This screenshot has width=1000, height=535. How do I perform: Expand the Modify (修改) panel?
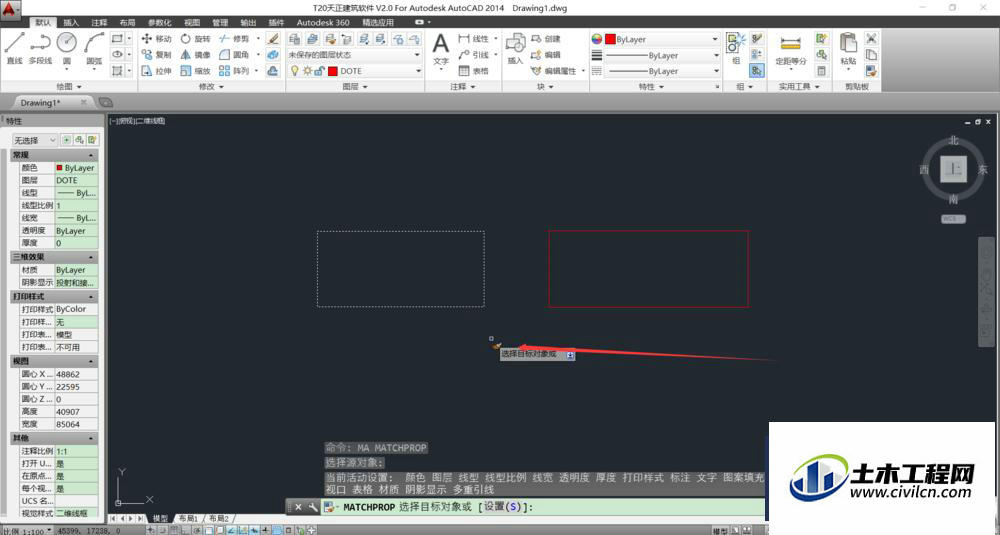211,86
